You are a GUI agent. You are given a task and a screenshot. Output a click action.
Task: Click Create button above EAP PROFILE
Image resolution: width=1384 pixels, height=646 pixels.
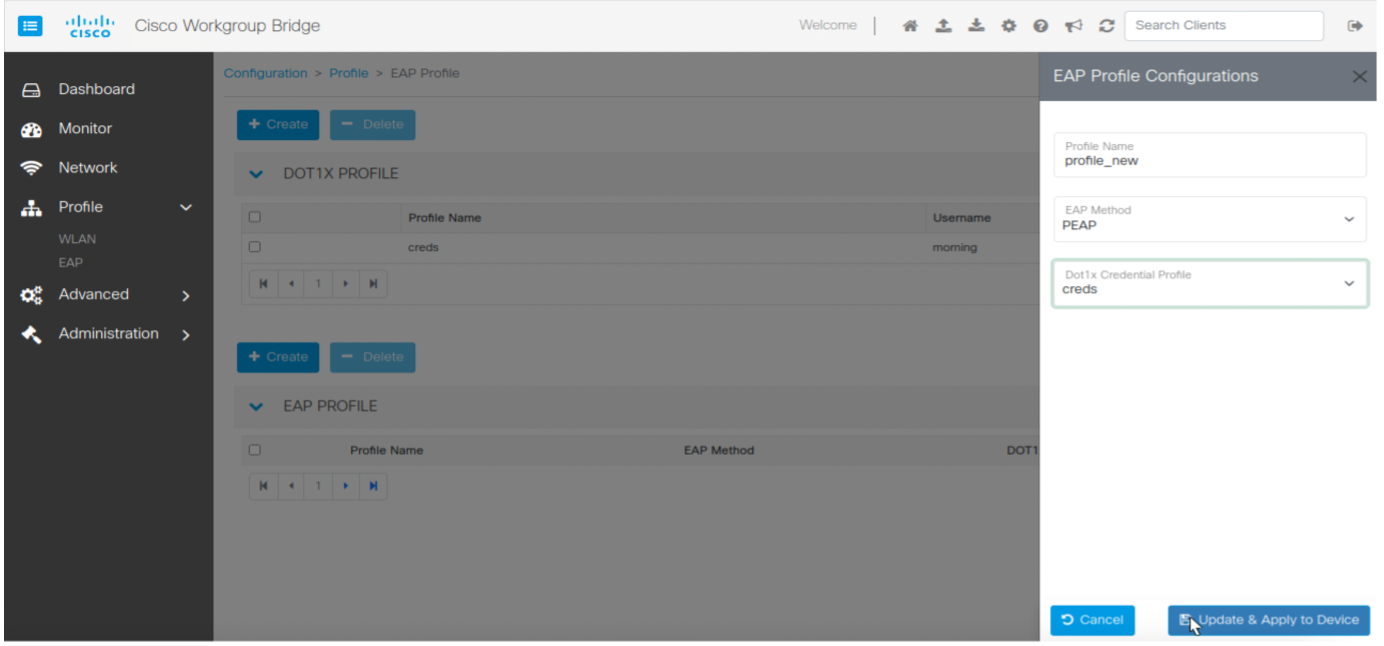tap(278, 357)
